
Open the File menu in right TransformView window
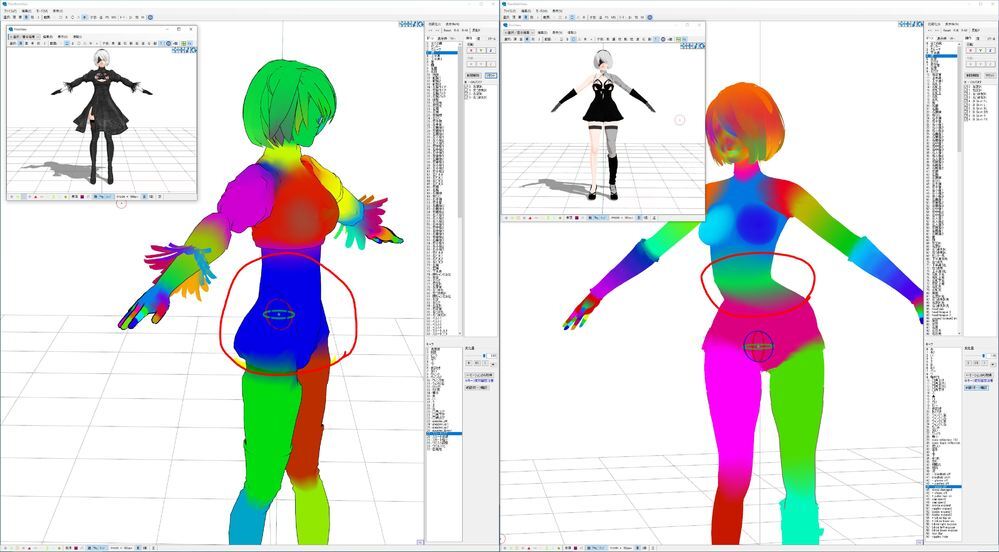[x=510, y=11]
